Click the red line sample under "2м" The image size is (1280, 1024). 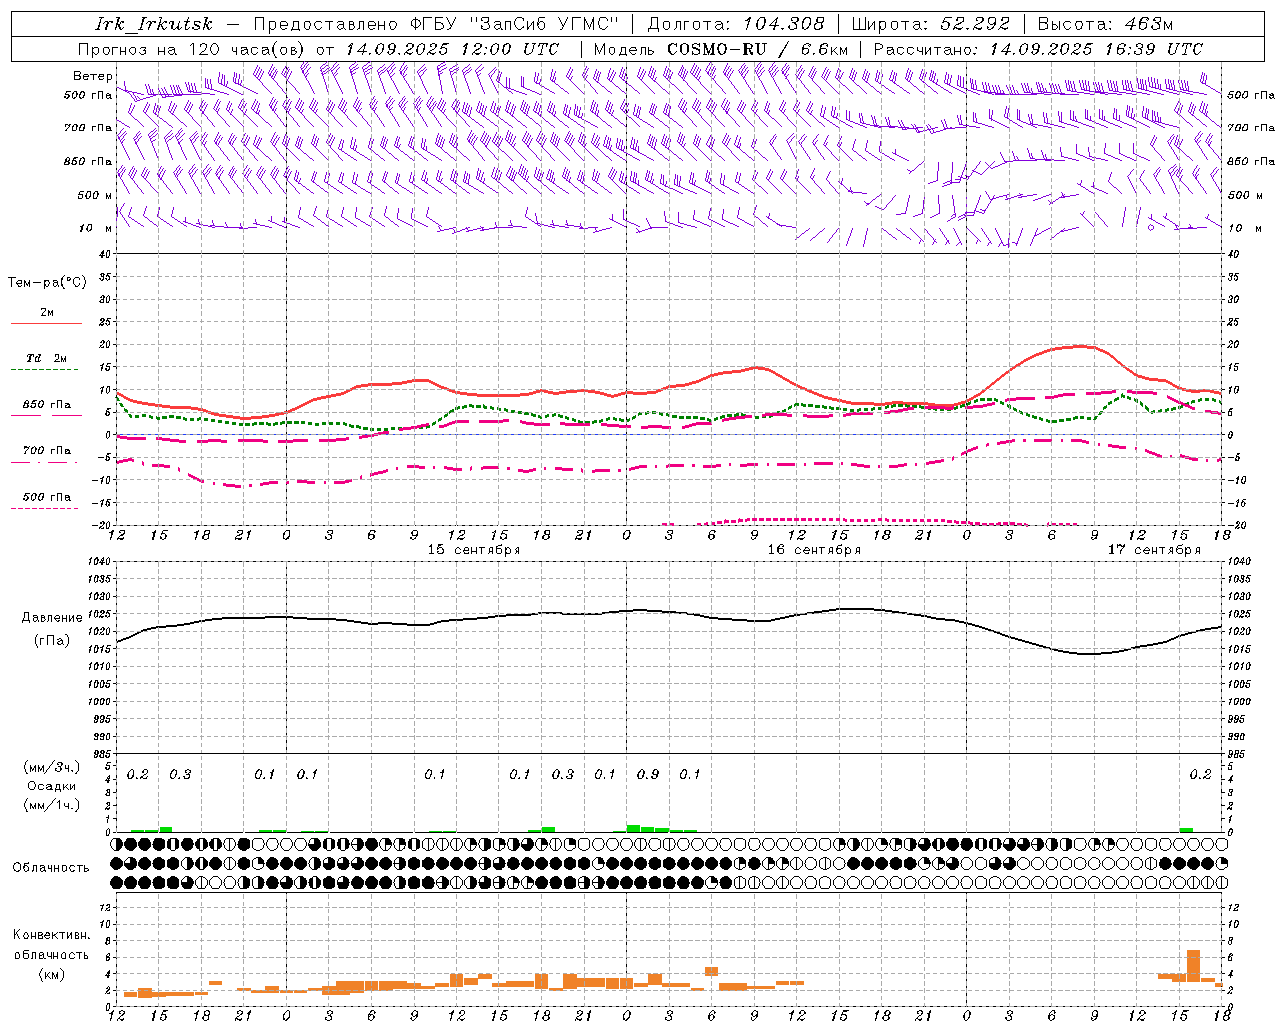pyautogui.click(x=46, y=323)
